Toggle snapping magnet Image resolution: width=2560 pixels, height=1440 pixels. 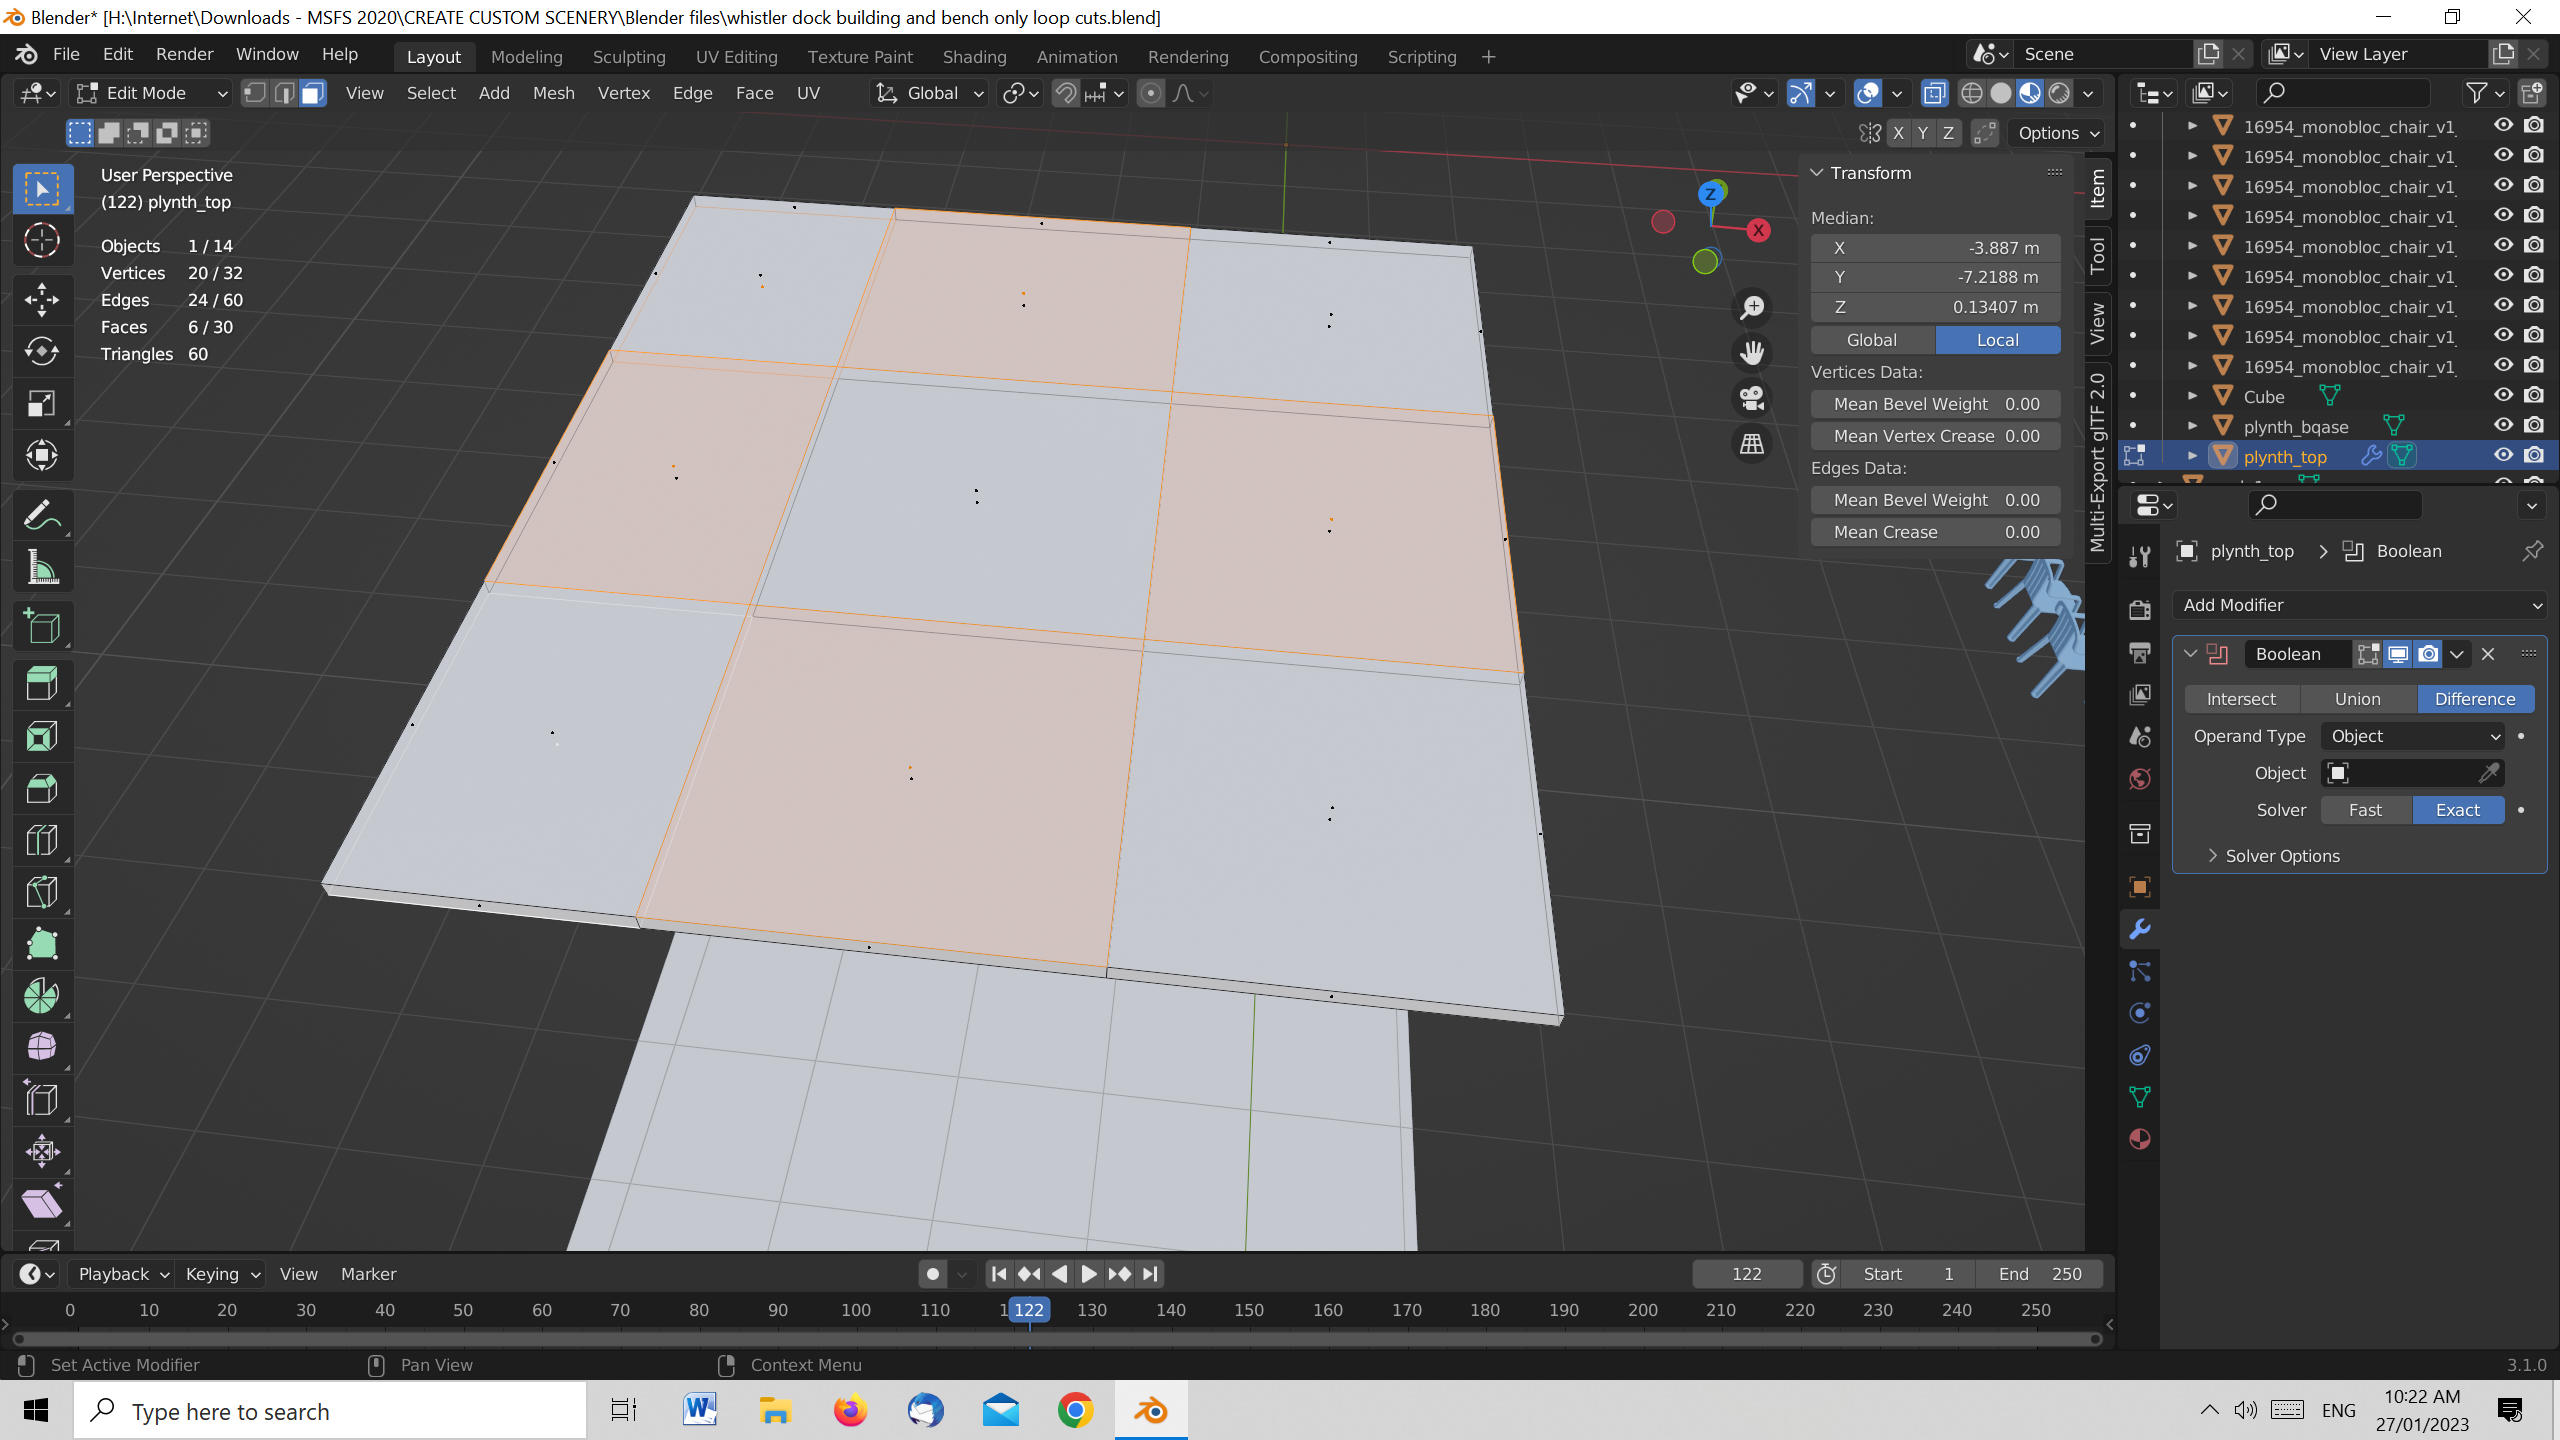click(1066, 93)
